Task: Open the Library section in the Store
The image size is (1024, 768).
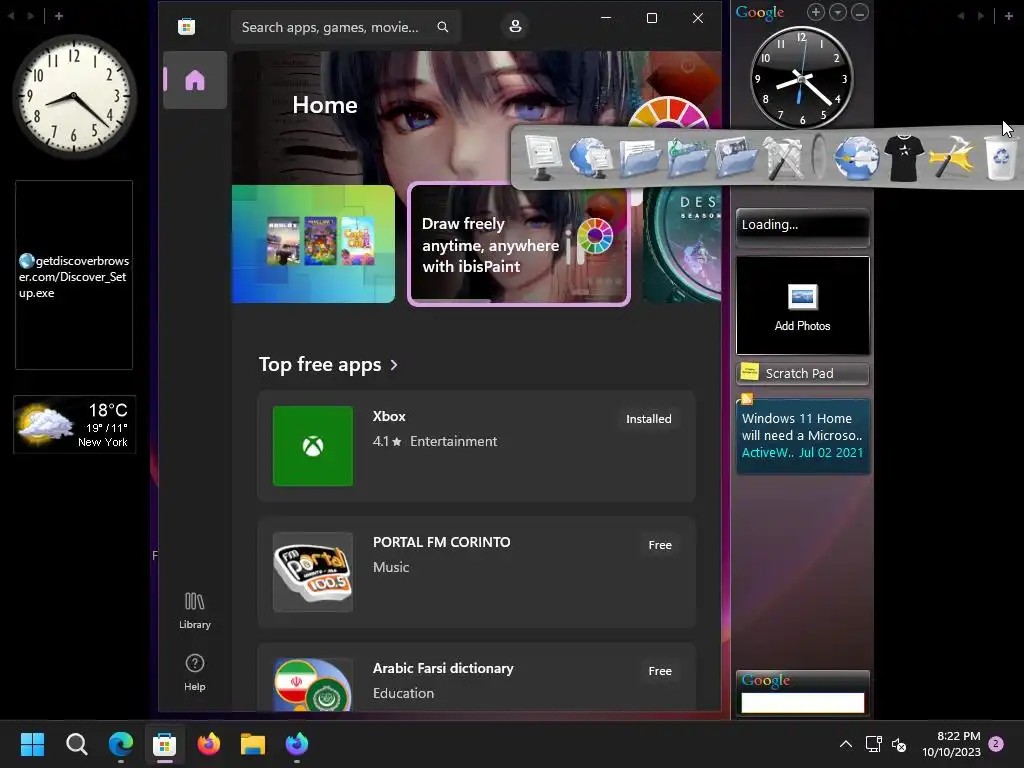Action: [195, 611]
